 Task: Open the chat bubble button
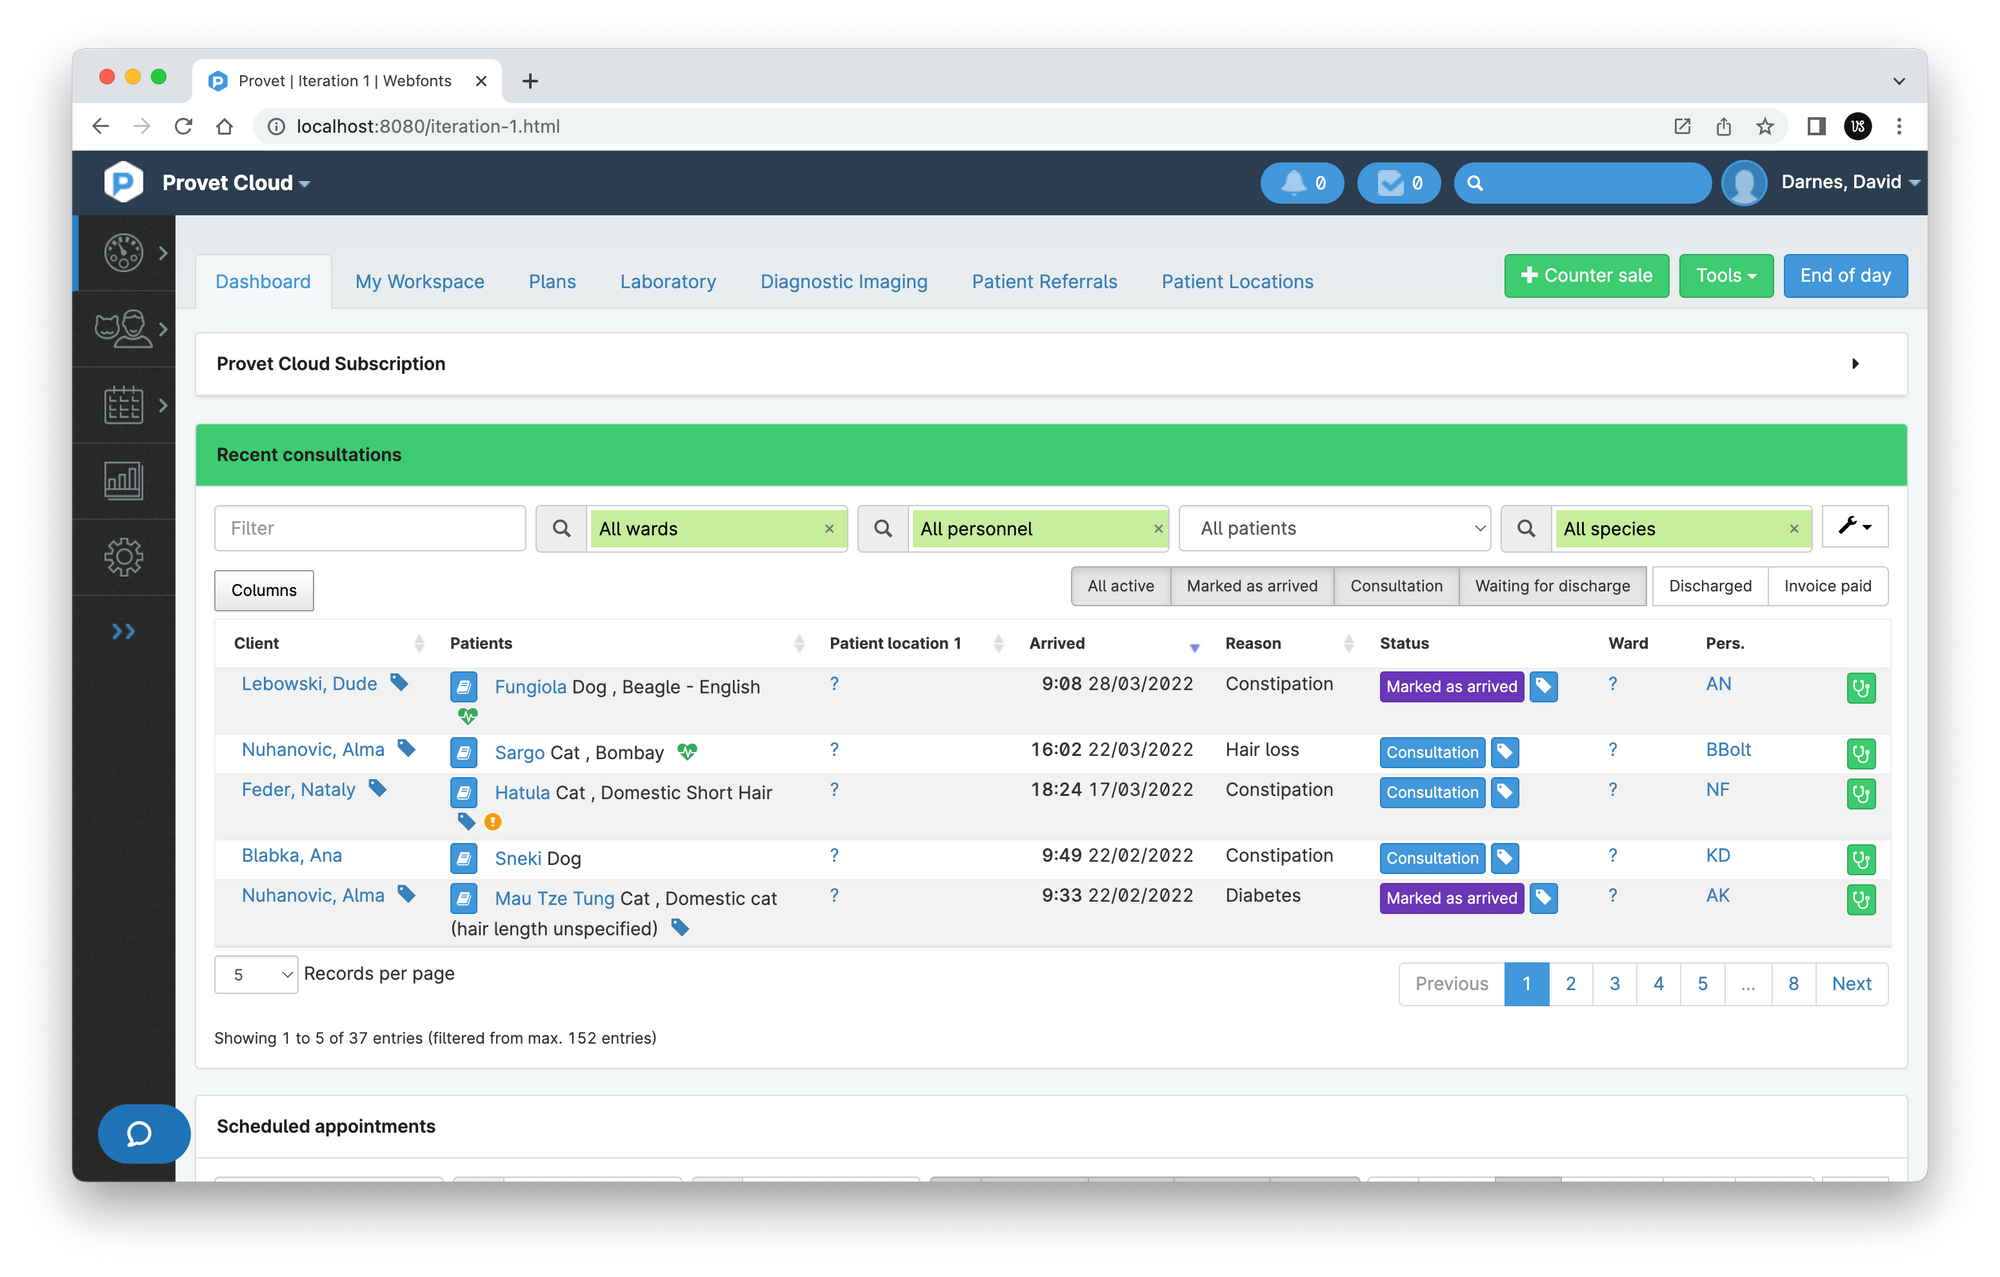tap(141, 1133)
